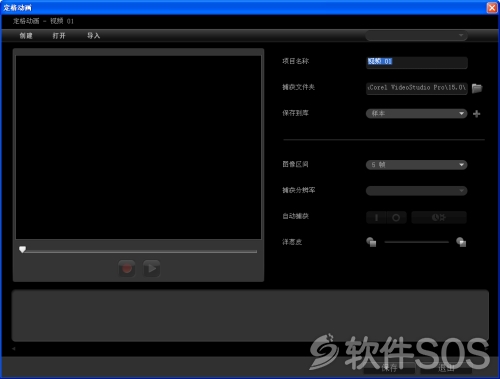
Task: Expand the 图像区间 frames dropdown
Action: (x=417, y=165)
